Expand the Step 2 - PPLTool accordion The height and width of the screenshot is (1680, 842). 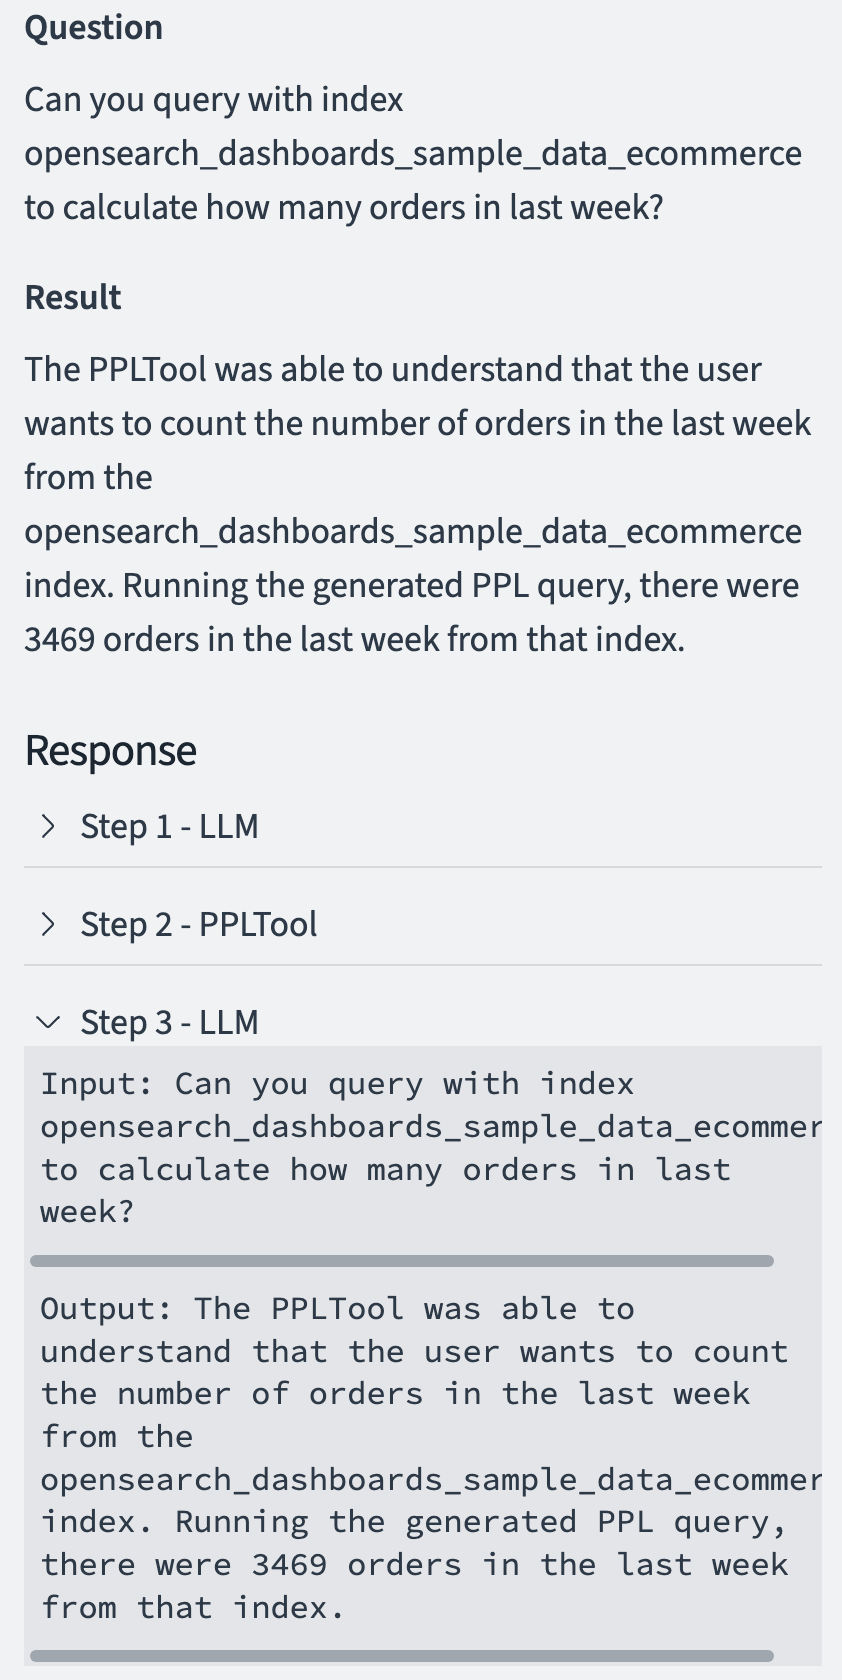point(199,924)
